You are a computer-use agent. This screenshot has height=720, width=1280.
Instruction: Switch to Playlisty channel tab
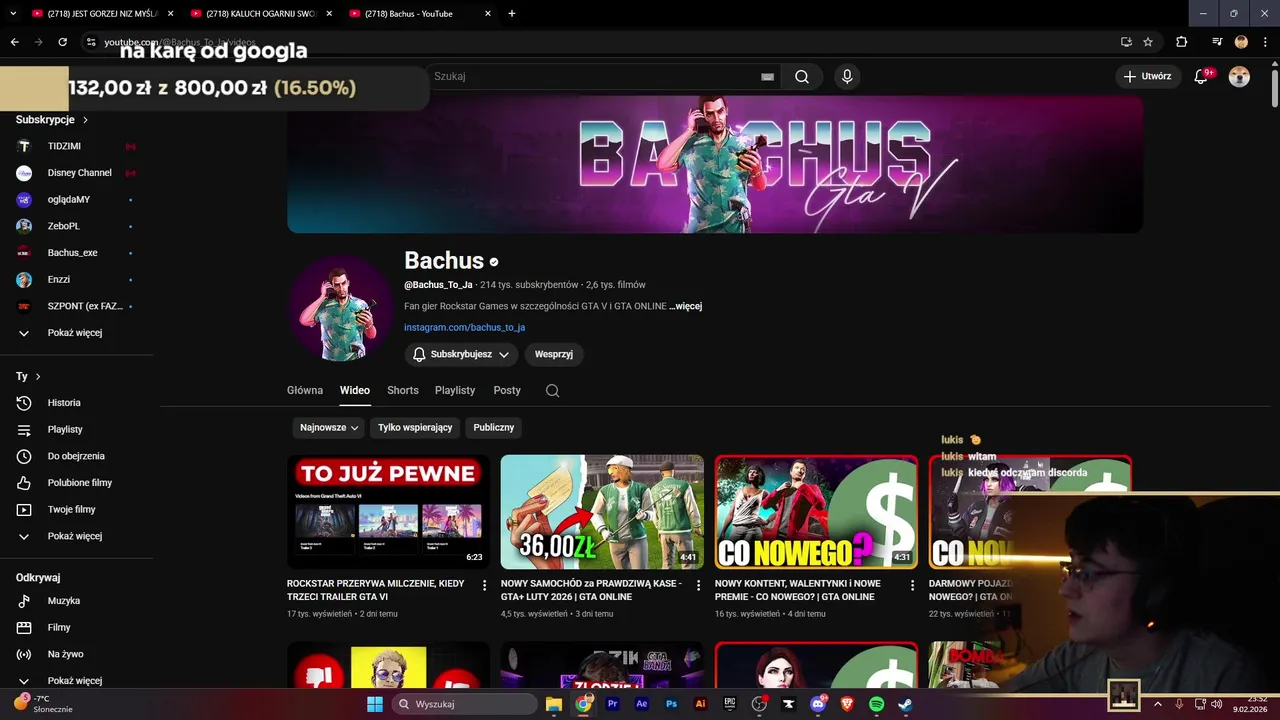tap(455, 391)
